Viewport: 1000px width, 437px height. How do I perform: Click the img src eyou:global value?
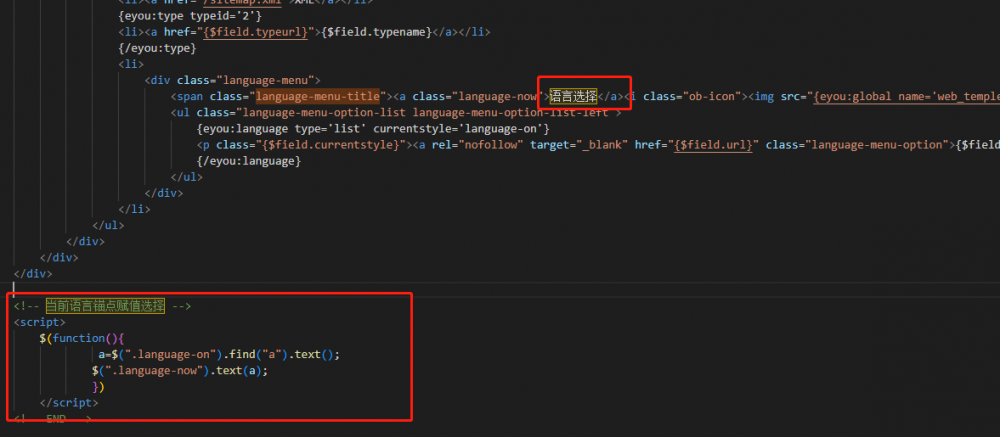906,97
